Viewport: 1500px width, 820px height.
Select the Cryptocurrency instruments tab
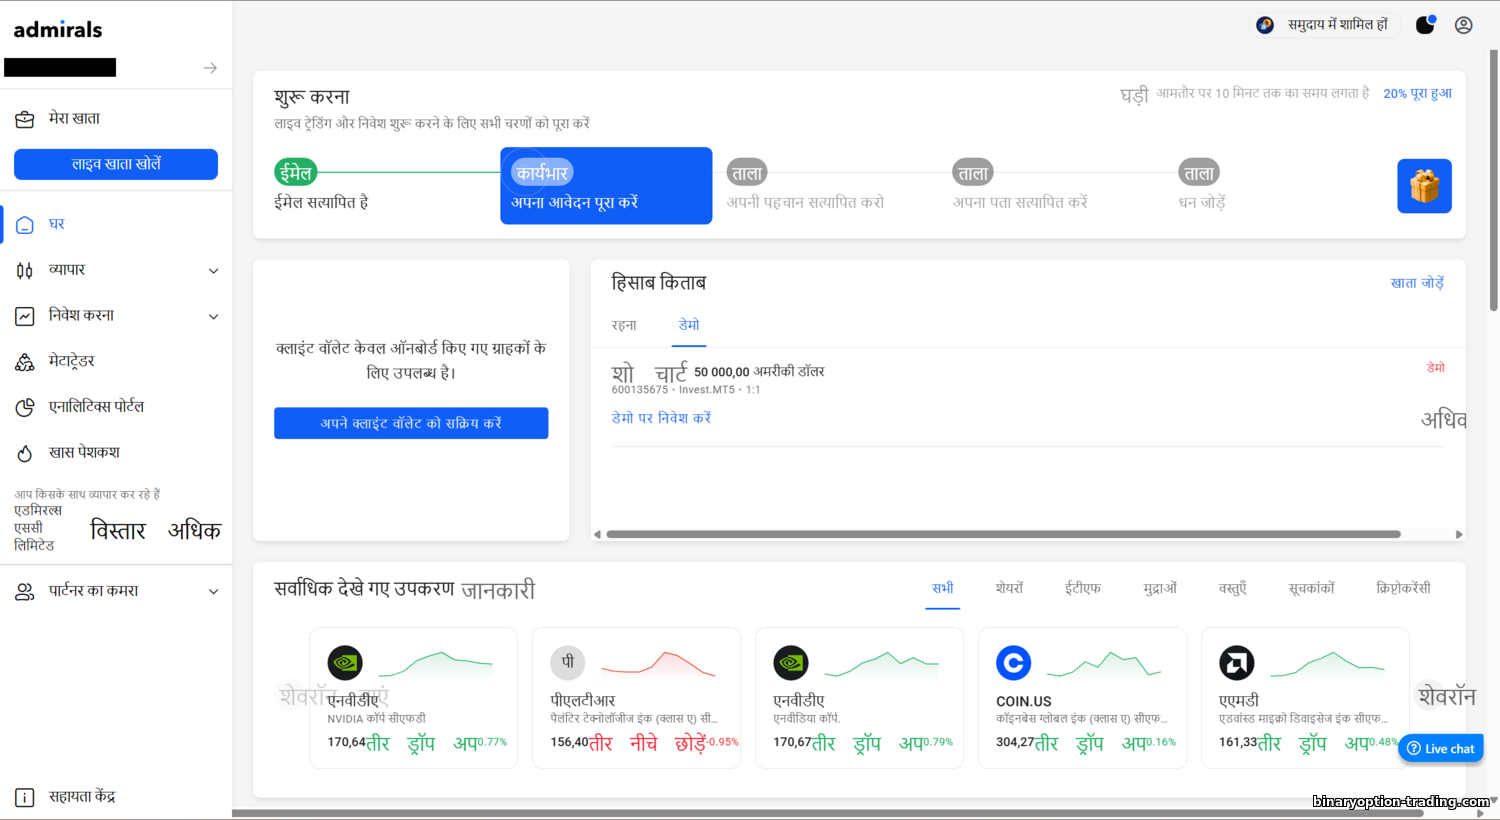click(x=1403, y=588)
